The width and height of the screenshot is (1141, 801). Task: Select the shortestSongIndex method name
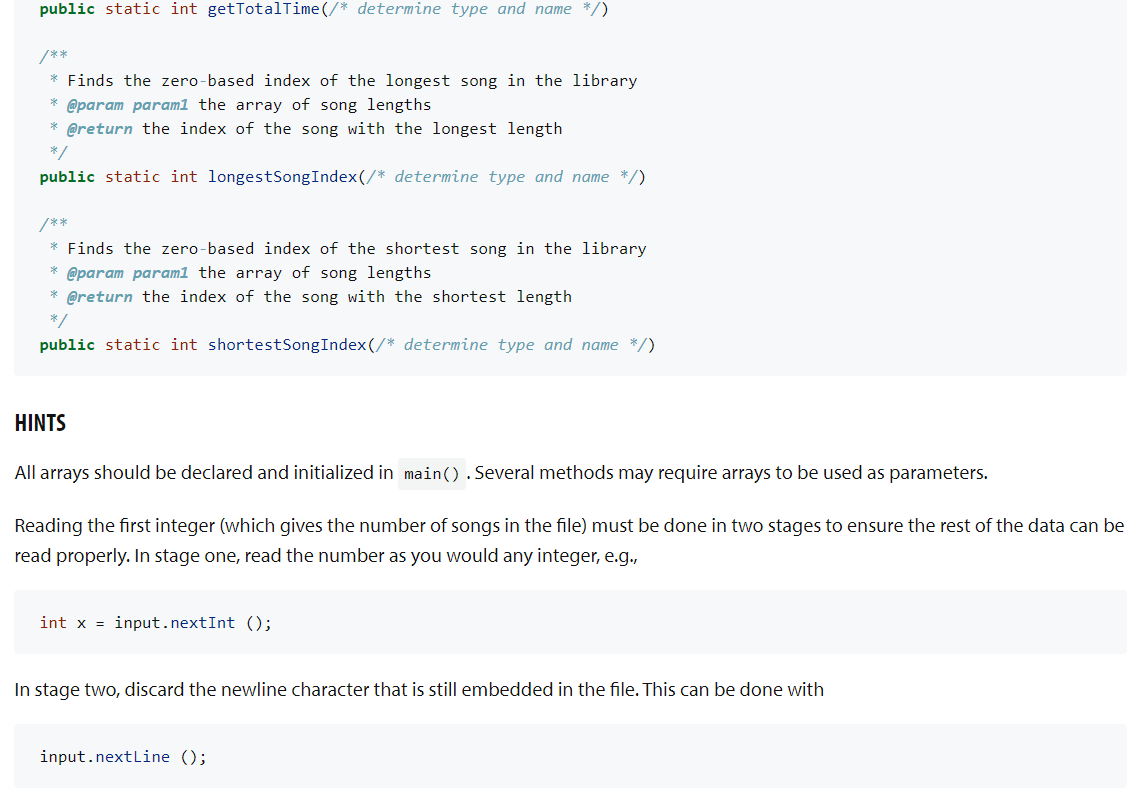[x=287, y=345]
